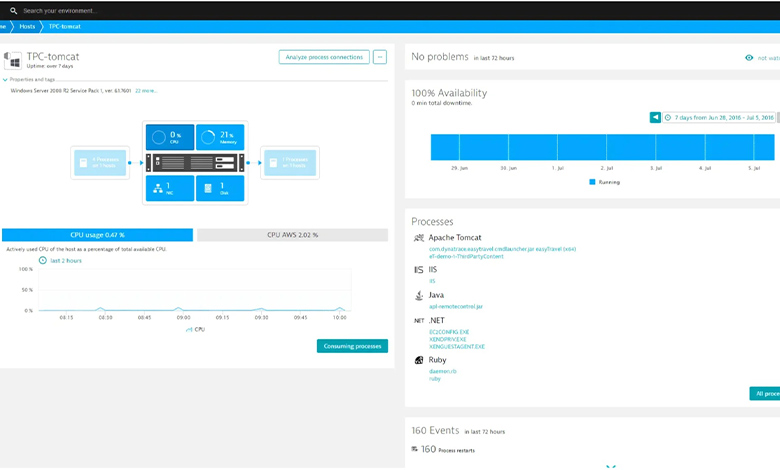This screenshot has height=470, width=780.
Task: Click the 100% Availability heading
Action: click(x=449, y=93)
